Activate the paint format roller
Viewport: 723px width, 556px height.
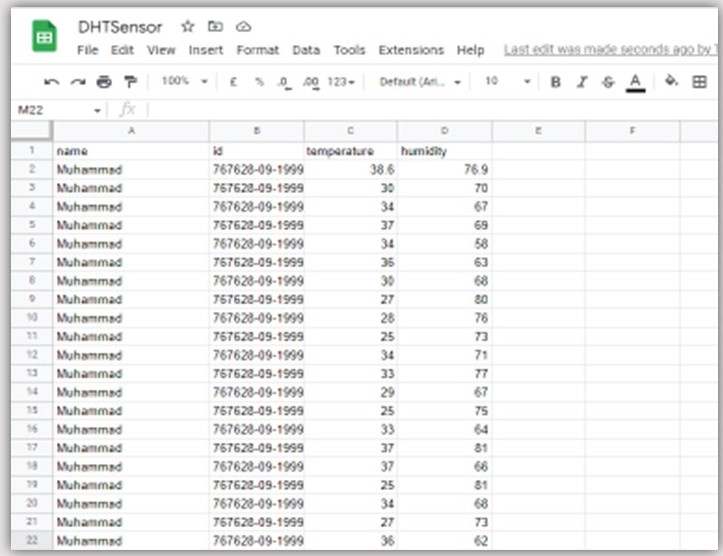click(x=130, y=82)
